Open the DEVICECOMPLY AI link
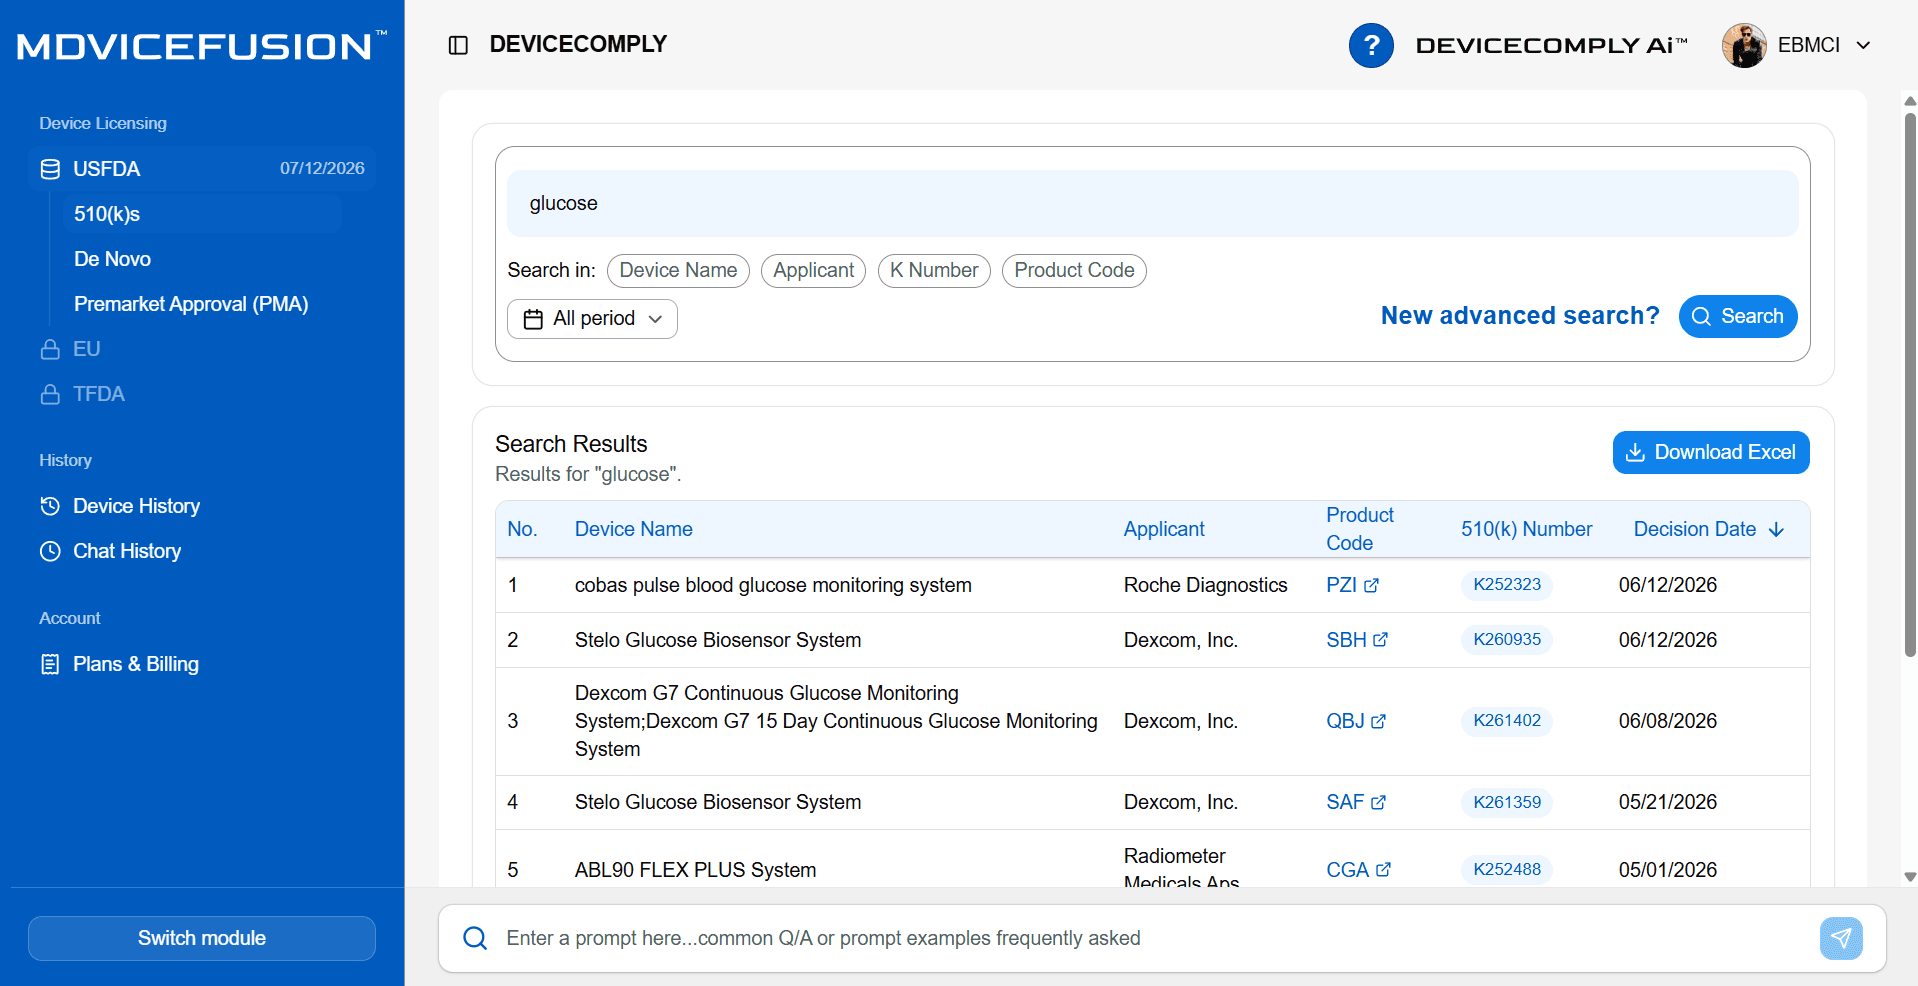The image size is (1918, 986). point(1551,45)
